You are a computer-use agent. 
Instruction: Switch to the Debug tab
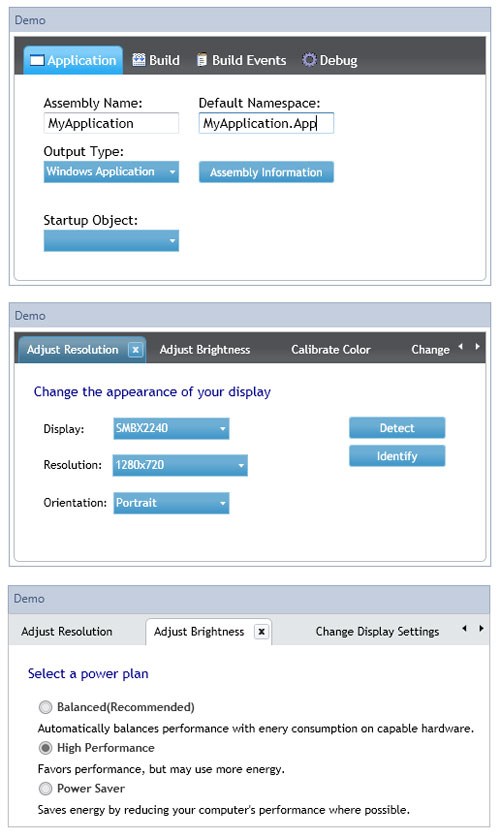(330, 60)
